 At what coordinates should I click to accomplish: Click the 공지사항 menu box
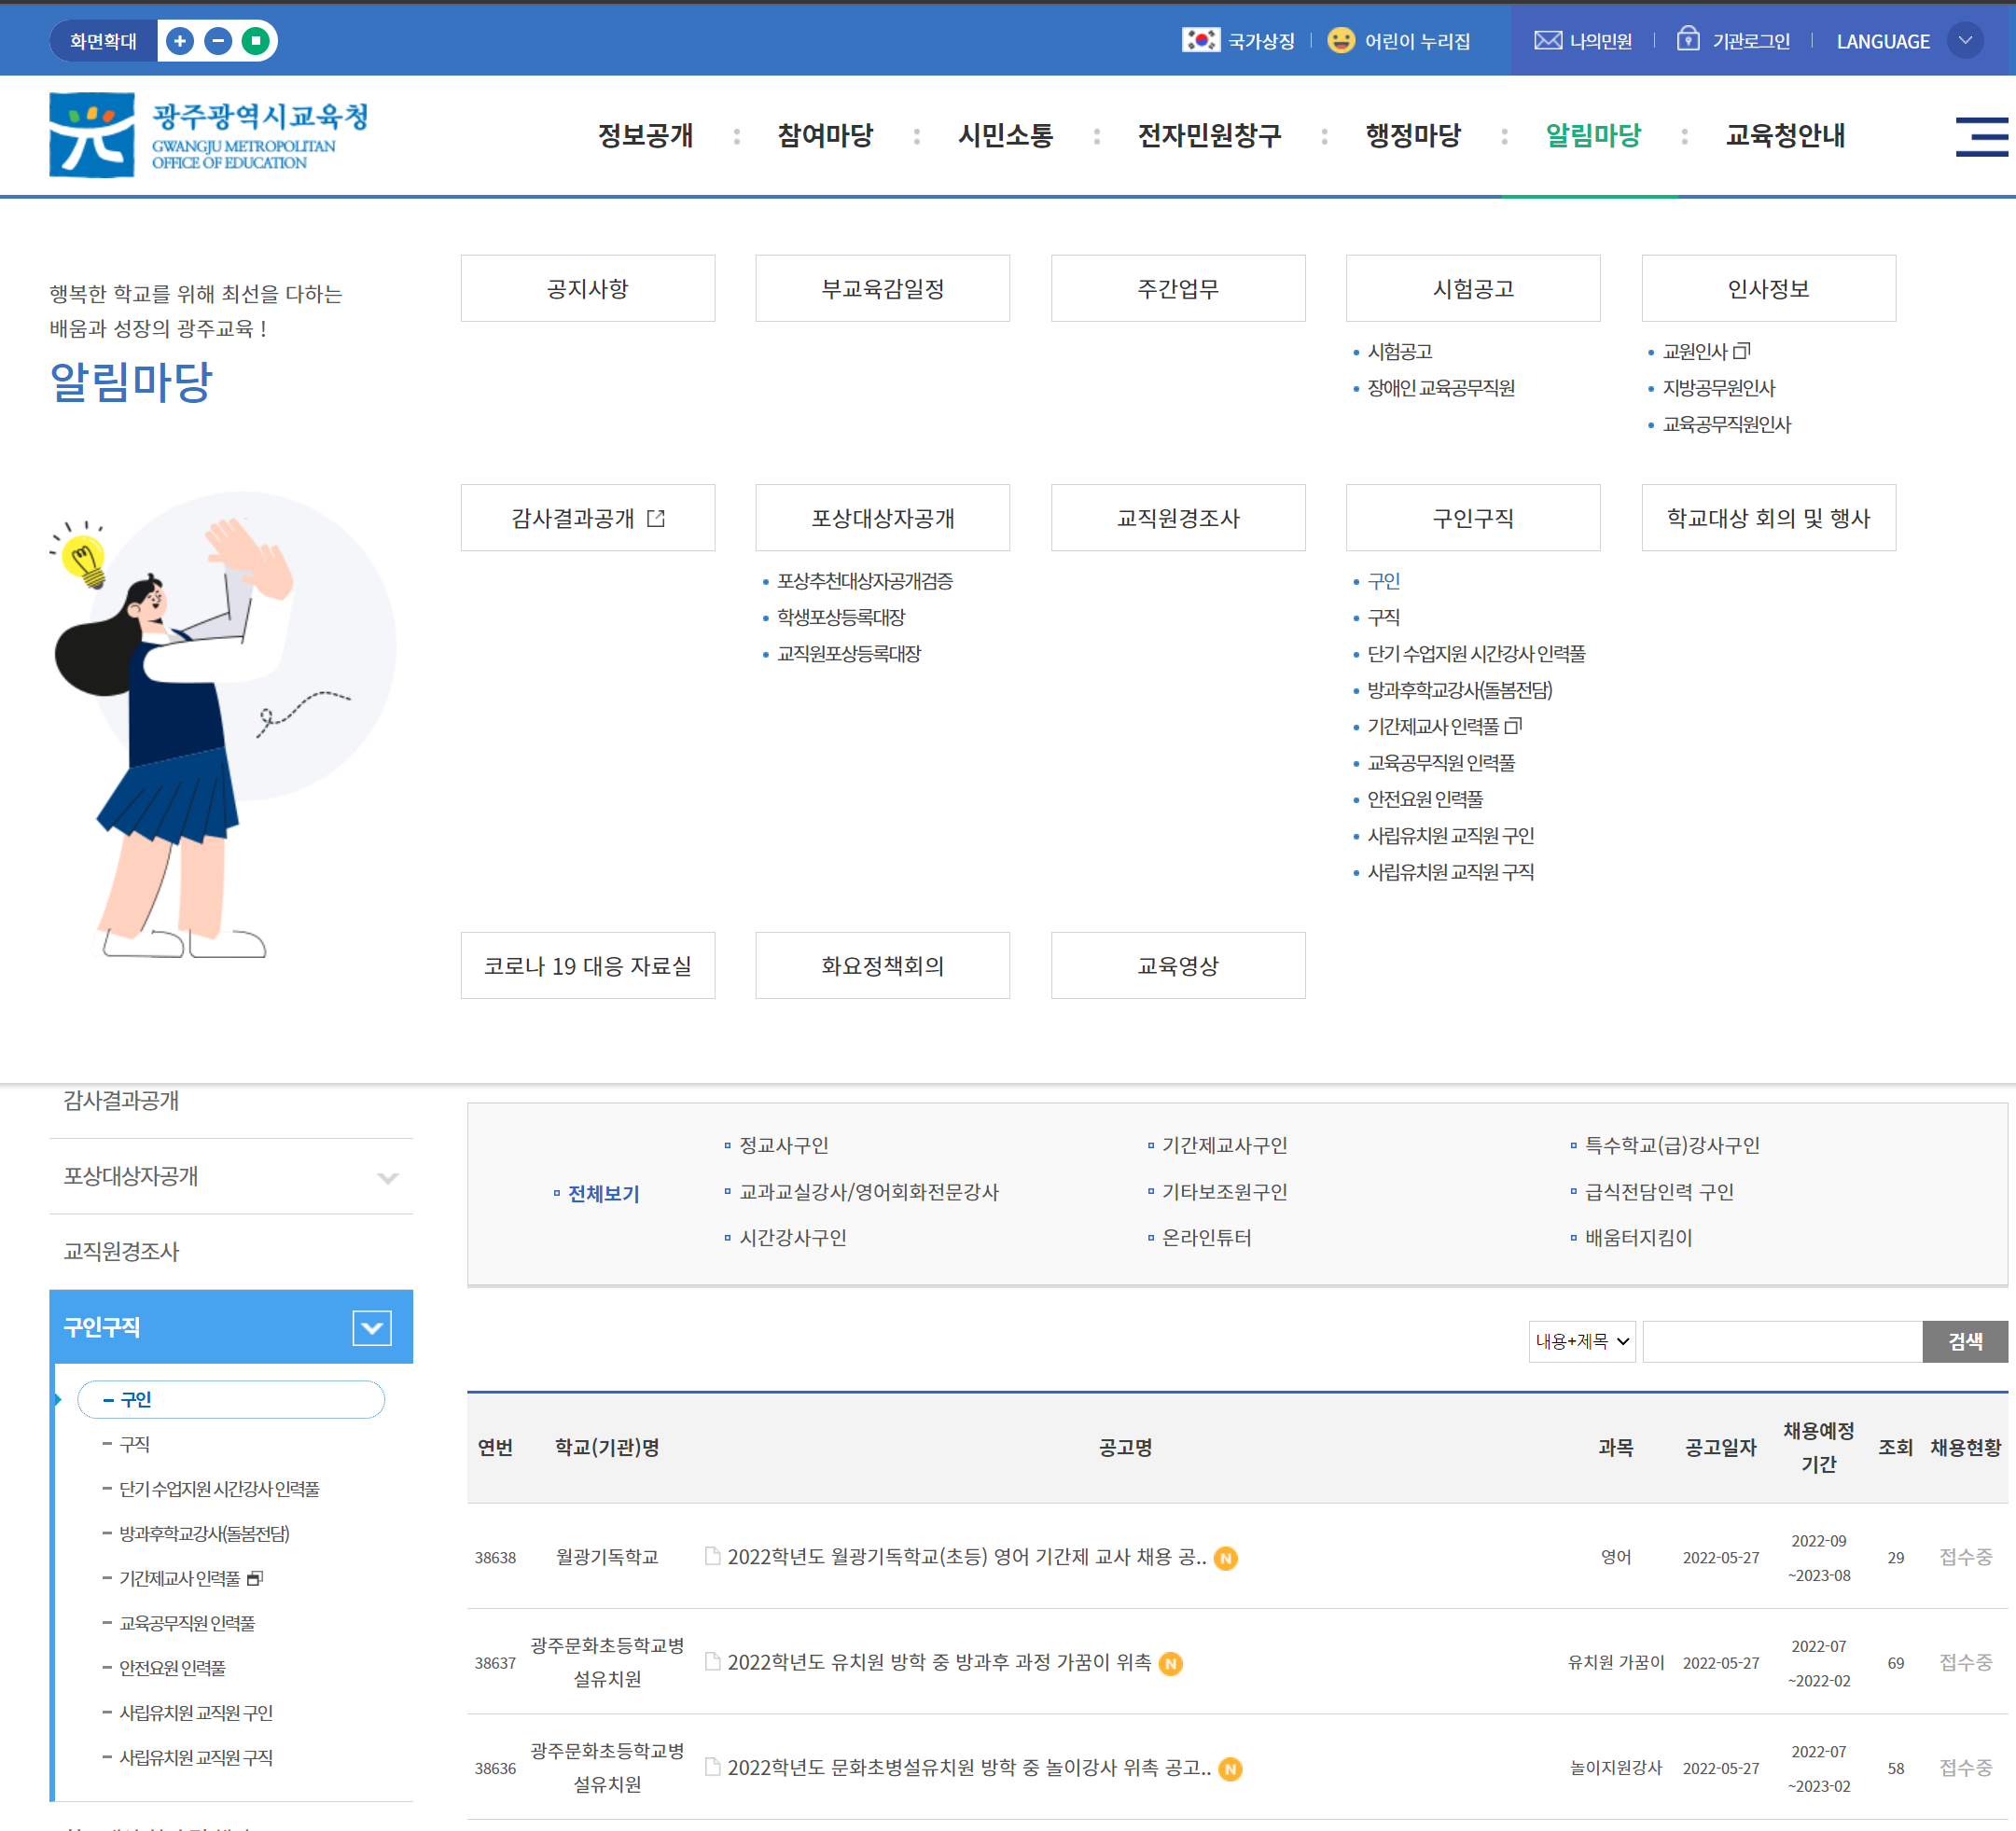click(x=587, y=289)
